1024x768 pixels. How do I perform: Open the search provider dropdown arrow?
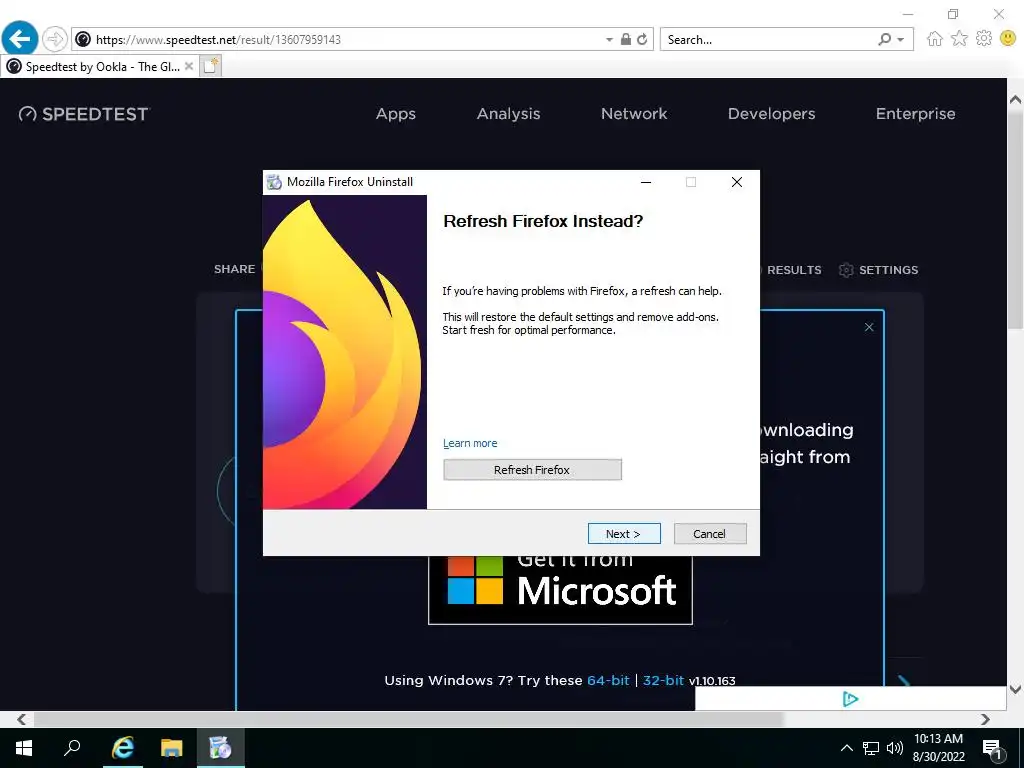(x=901, y=40)
